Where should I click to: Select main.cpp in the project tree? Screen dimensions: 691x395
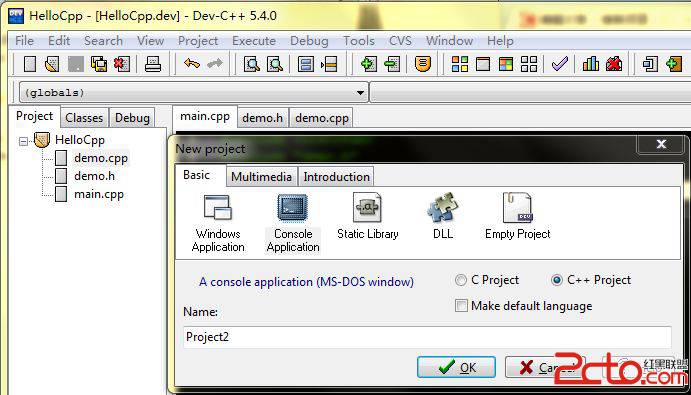[99, 194]
